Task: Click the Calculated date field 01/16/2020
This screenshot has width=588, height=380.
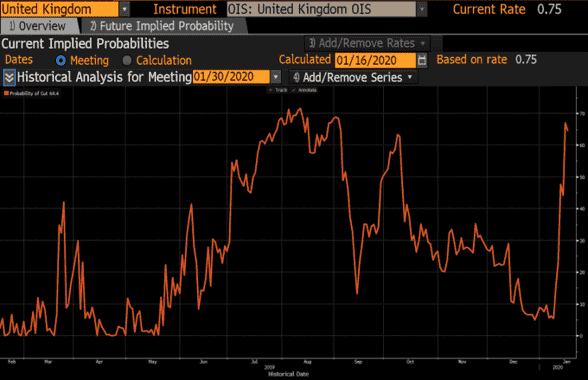Action: tap(375, 60)
